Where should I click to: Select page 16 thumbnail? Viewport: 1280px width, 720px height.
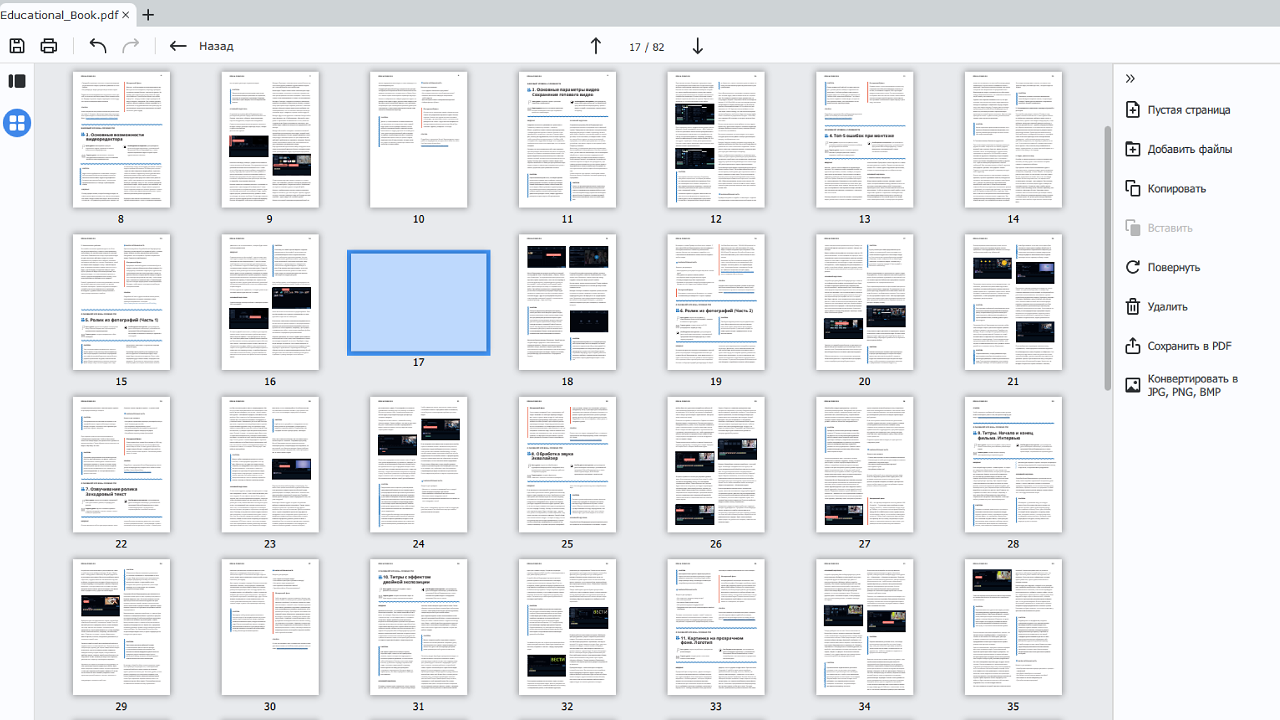[x=270, y=302]
